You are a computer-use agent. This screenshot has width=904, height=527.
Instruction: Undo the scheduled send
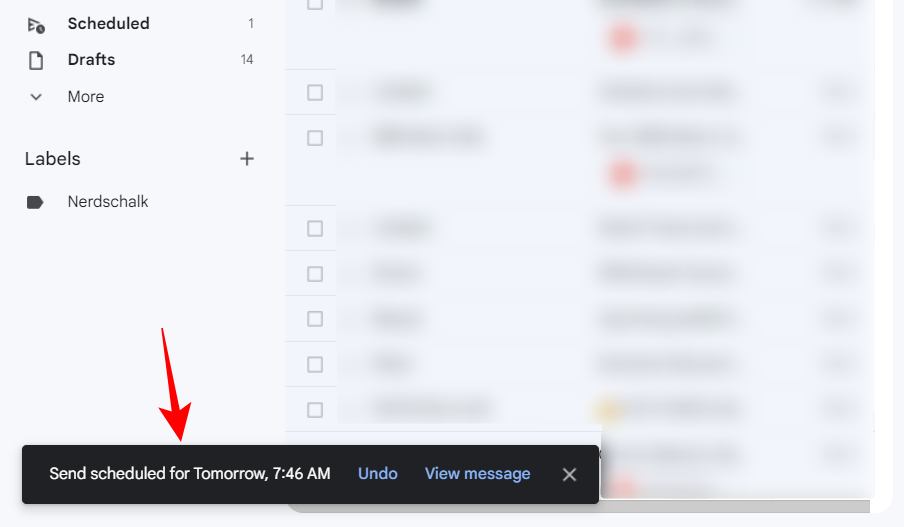(x=378, y=474)
